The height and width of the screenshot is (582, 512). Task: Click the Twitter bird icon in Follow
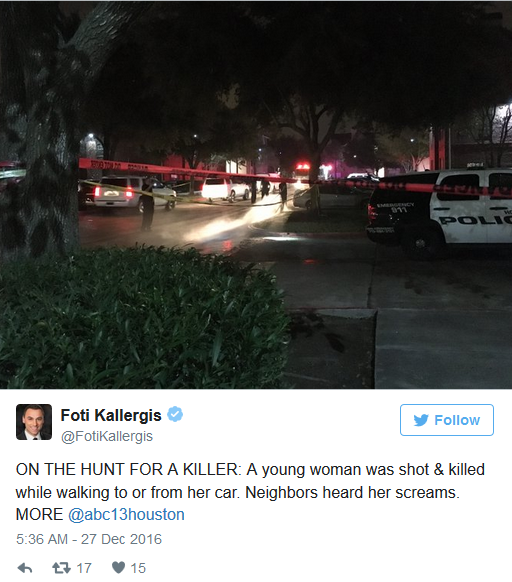click(421, 420)
